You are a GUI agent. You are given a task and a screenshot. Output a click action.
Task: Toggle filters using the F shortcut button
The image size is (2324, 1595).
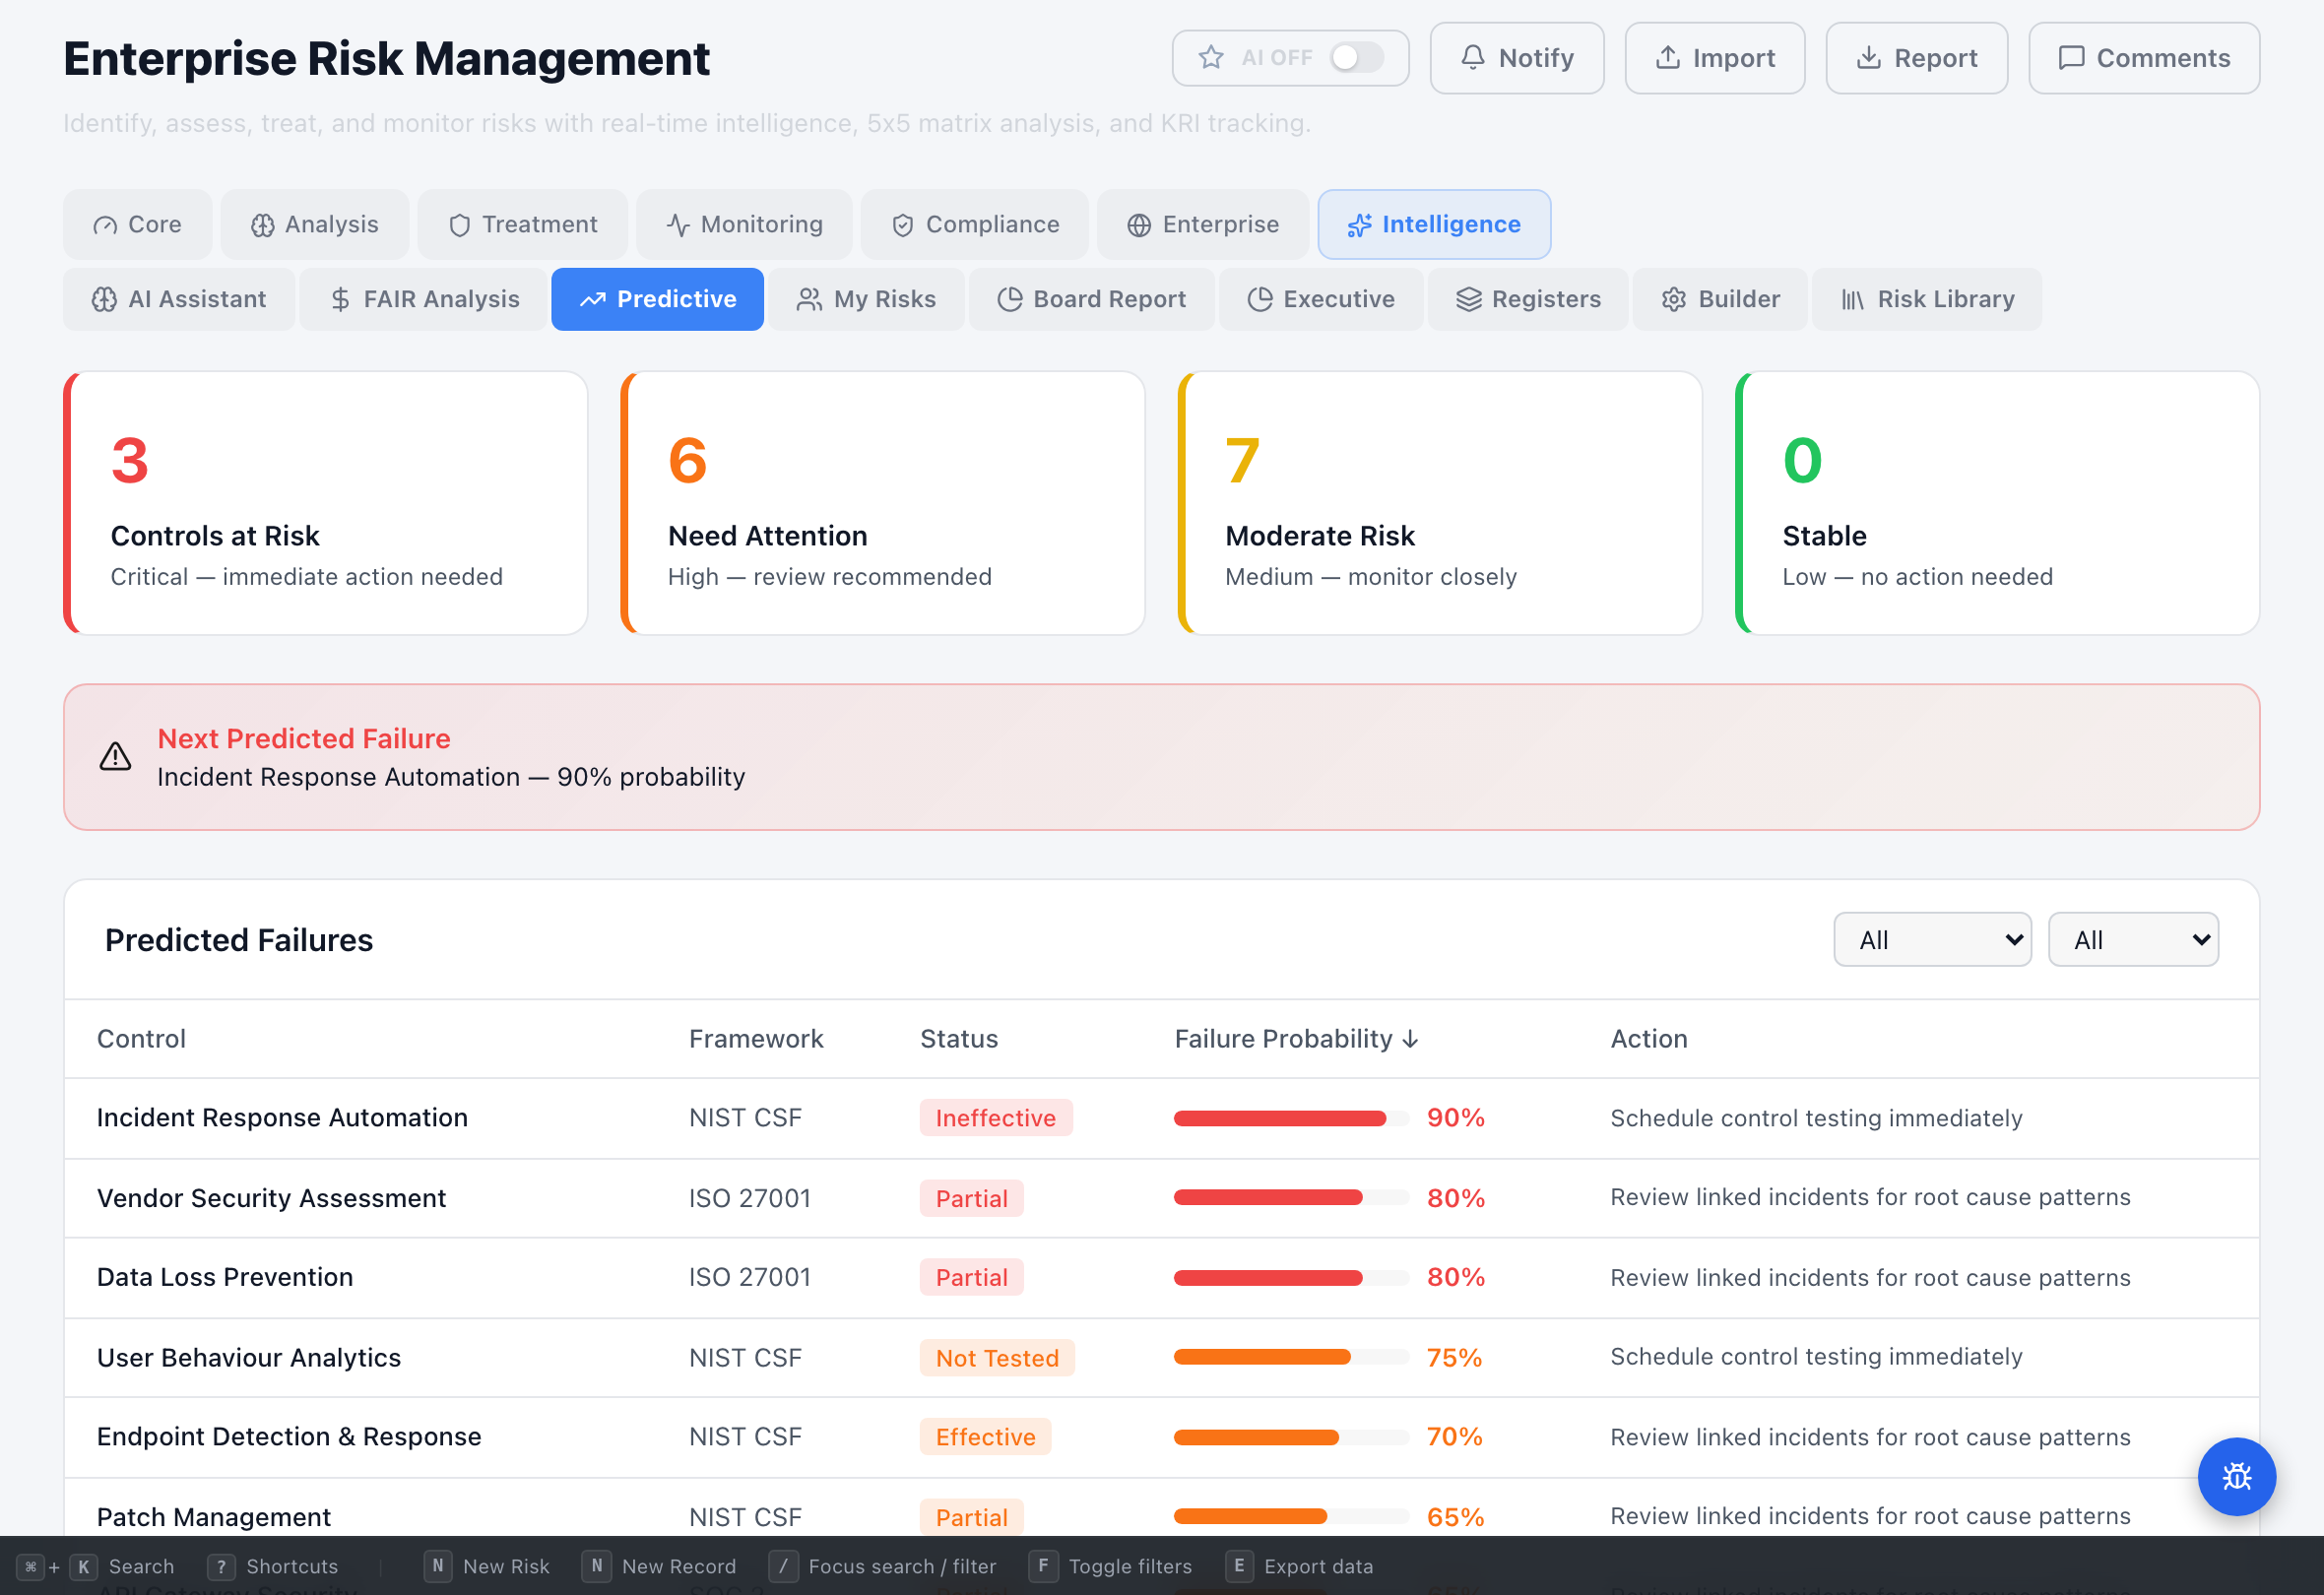(x=1044, y=1566)
